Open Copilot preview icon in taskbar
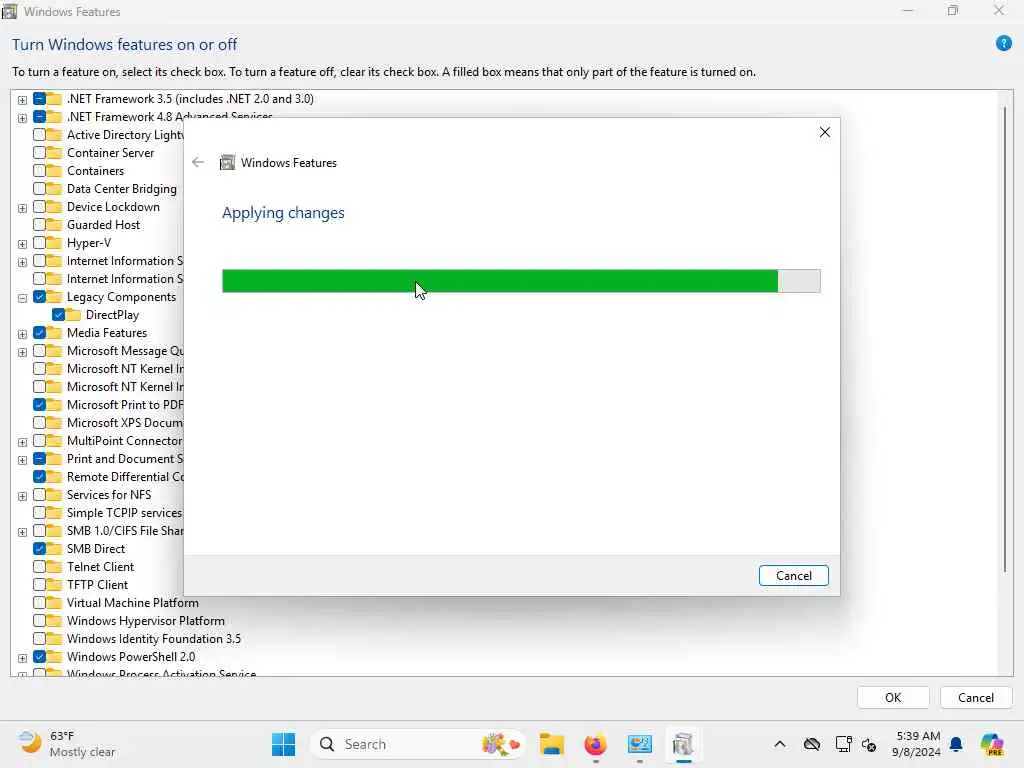1024x768 pixels. [x=993, y=744]
